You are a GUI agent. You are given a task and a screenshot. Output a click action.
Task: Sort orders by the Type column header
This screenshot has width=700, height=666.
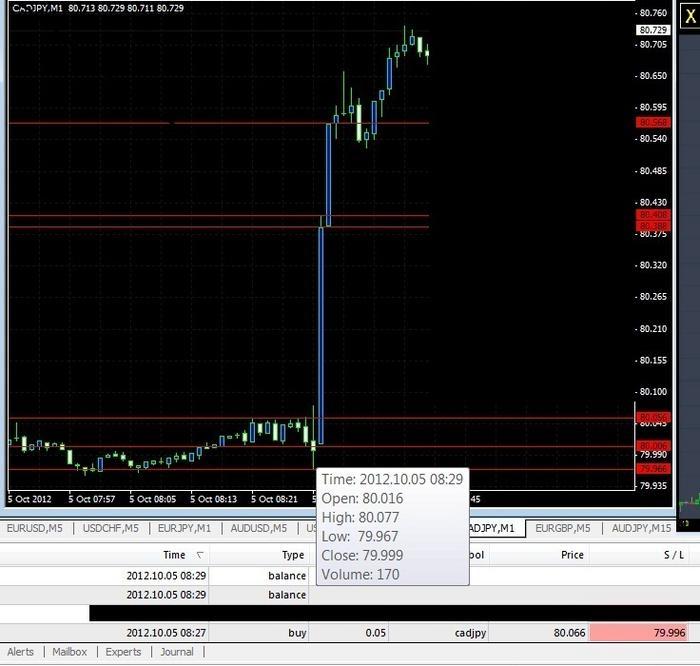pyautogui.click(x=293, y=555)
